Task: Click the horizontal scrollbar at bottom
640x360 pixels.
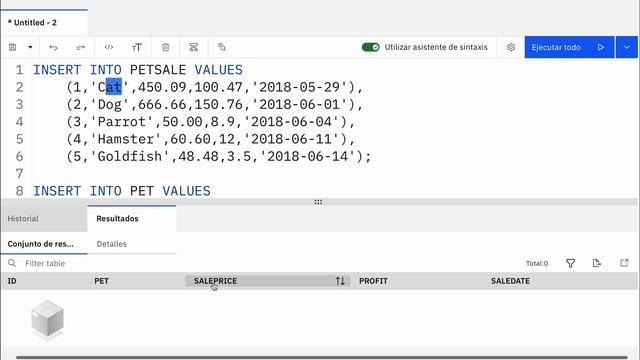Action: tap(321, 358)
